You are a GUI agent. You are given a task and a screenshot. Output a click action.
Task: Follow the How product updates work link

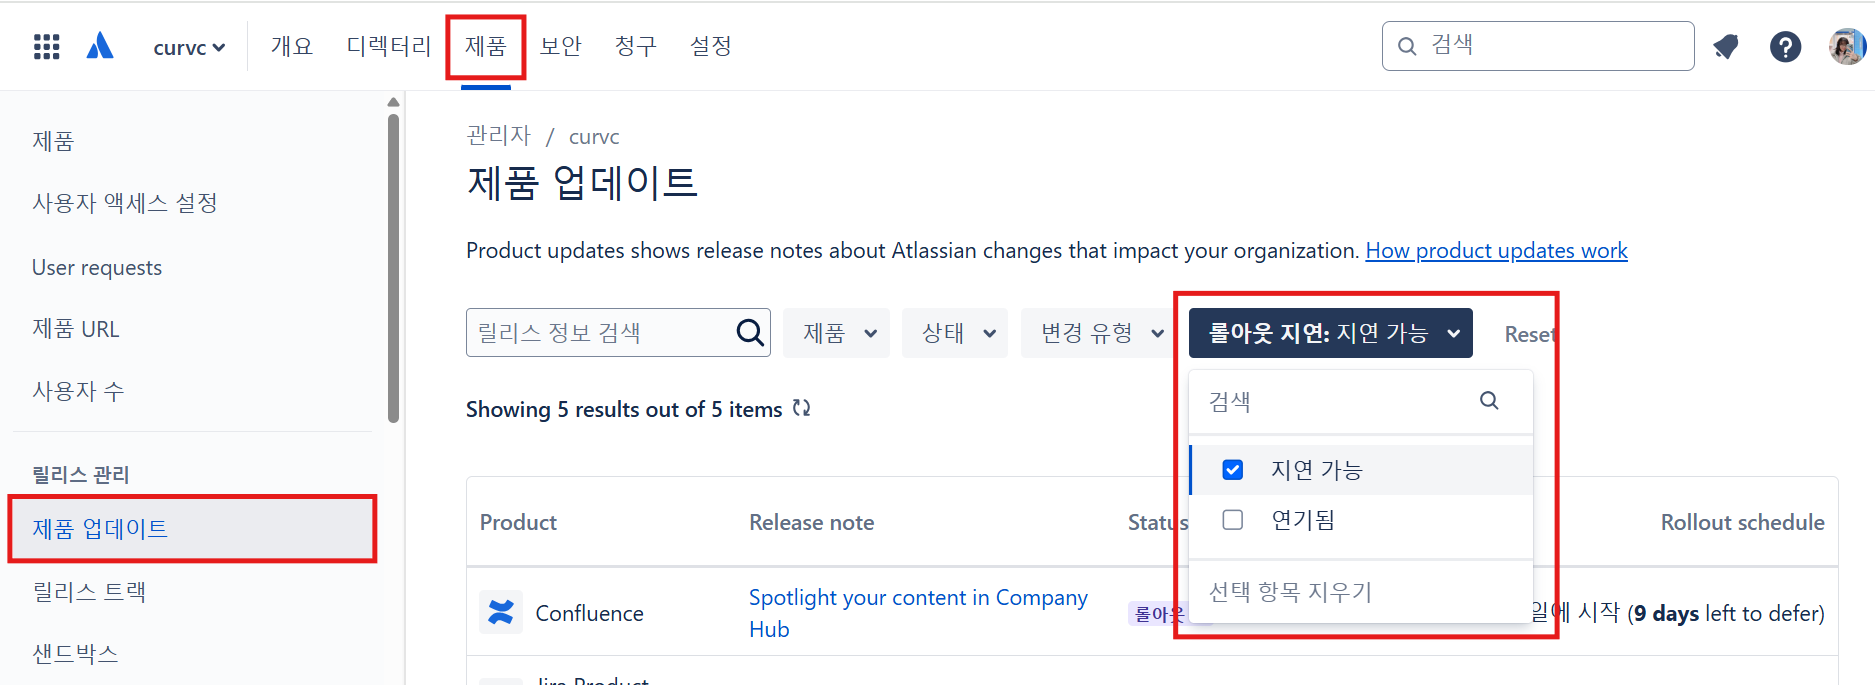pyautogui.click(x=1496, y=250)
